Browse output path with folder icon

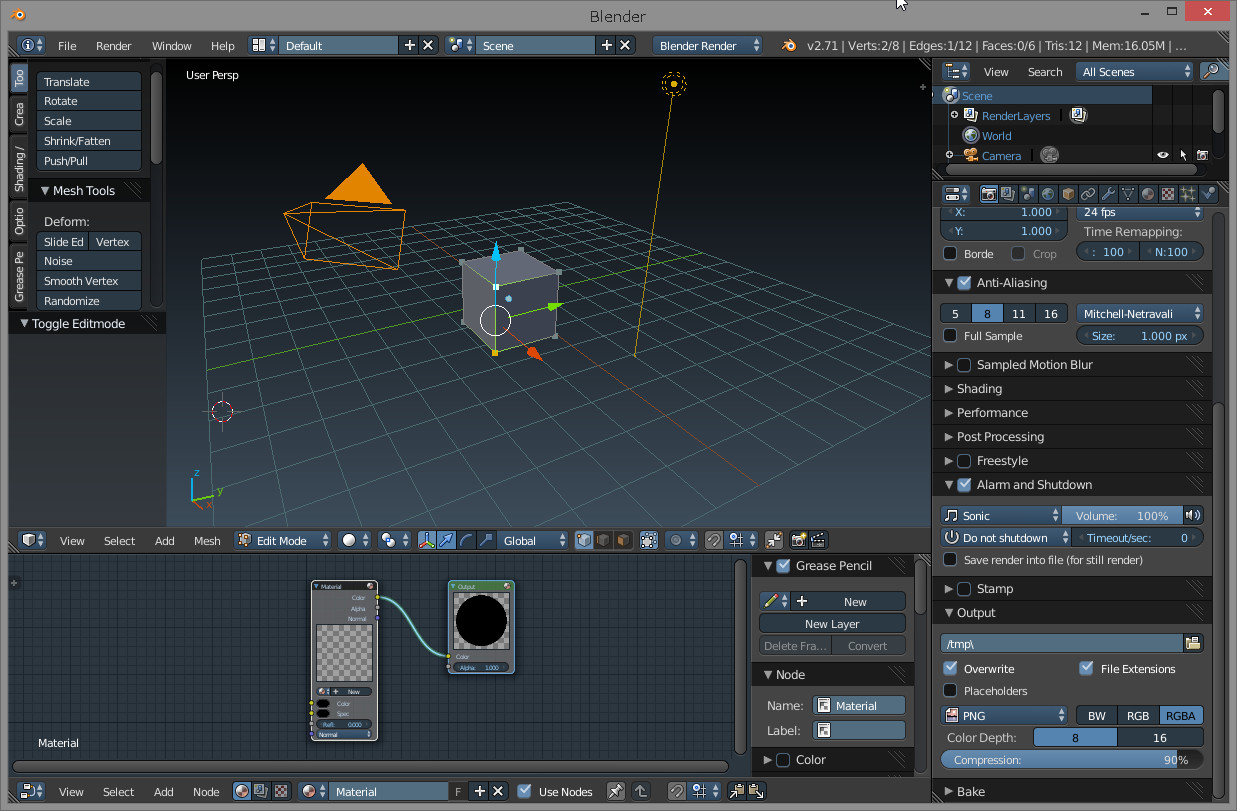1193,643
